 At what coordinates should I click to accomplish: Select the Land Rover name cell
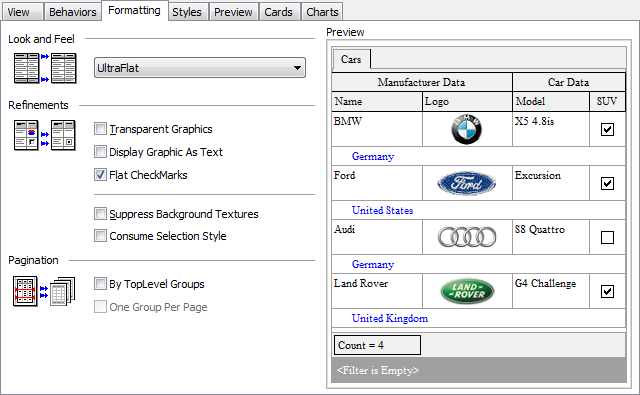(377, 291)
